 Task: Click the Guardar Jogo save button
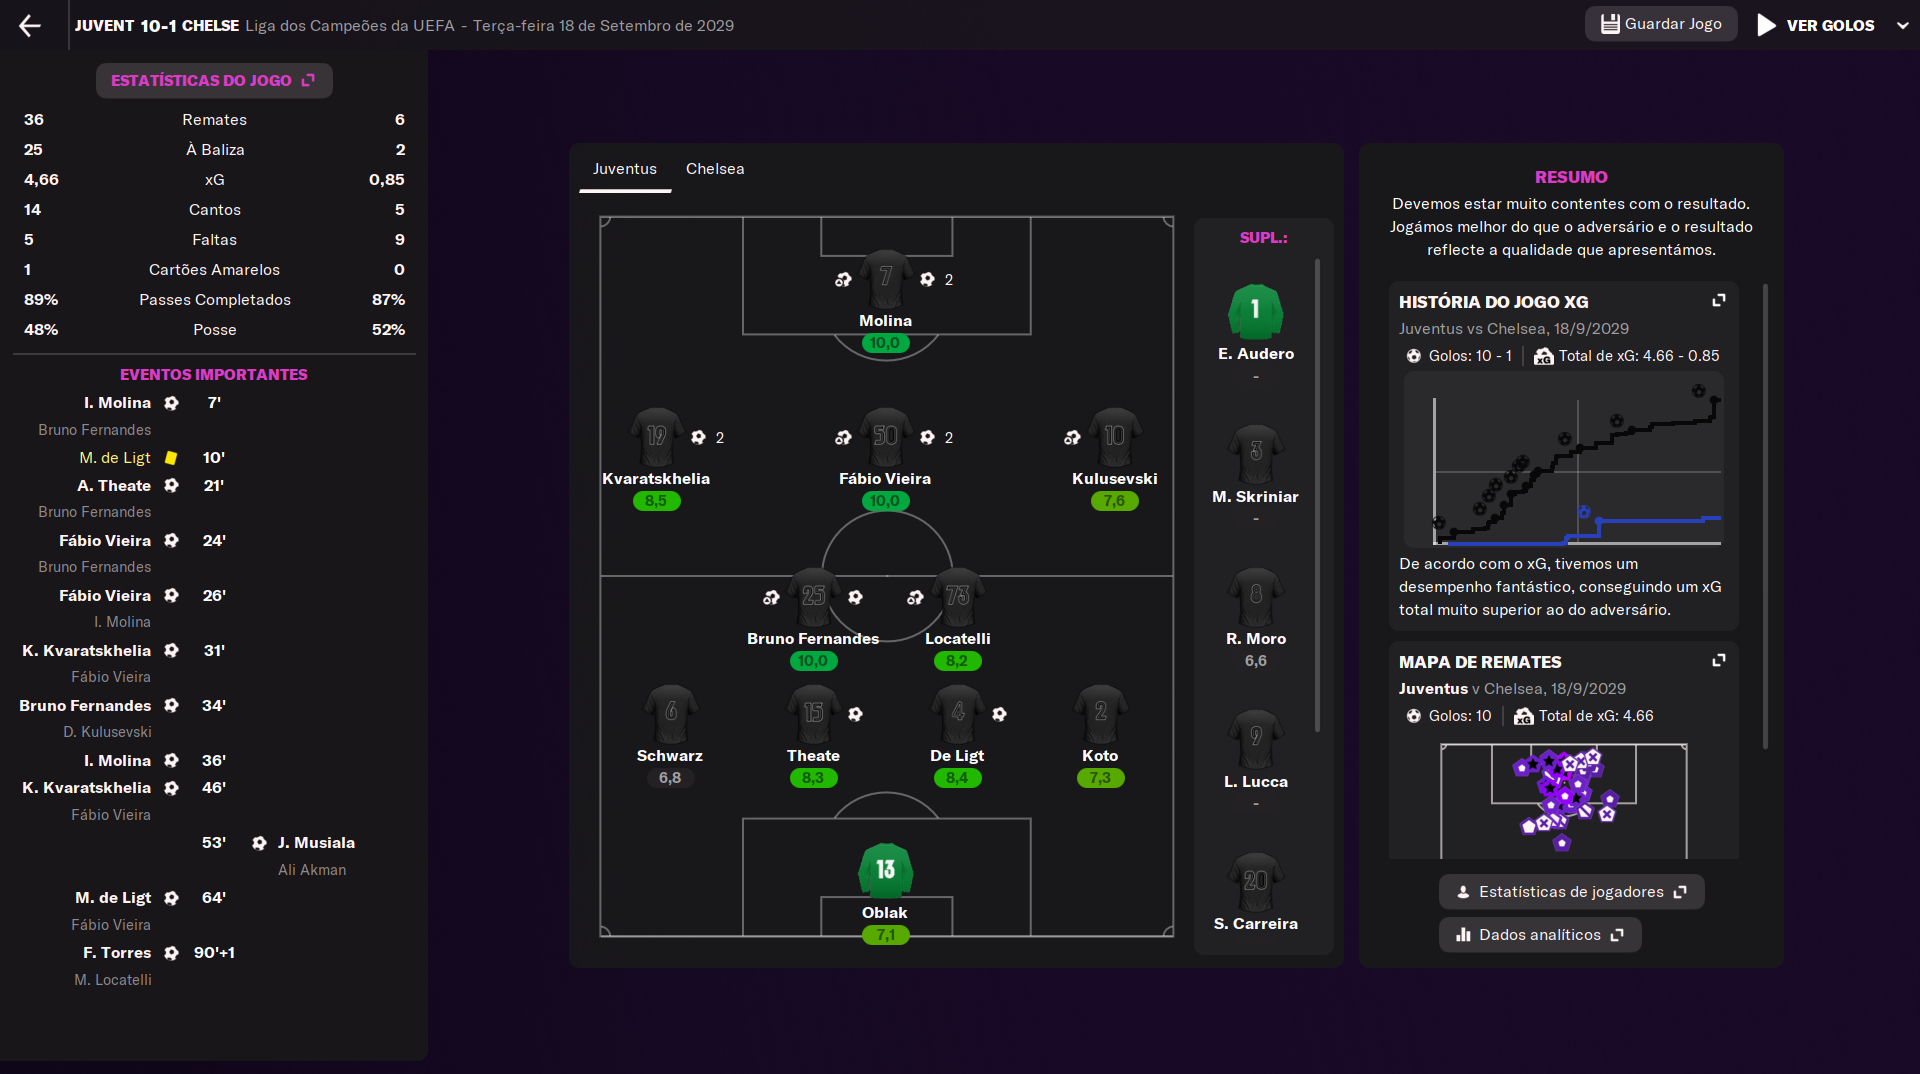tap(1661, 24)
